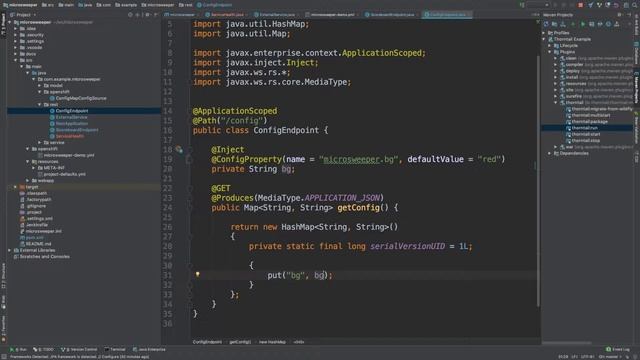Open microsweeper-demo.yml in project tree
Image resolution: width=640 pixels, height=360 pixels.
click(x=69, y=155)
